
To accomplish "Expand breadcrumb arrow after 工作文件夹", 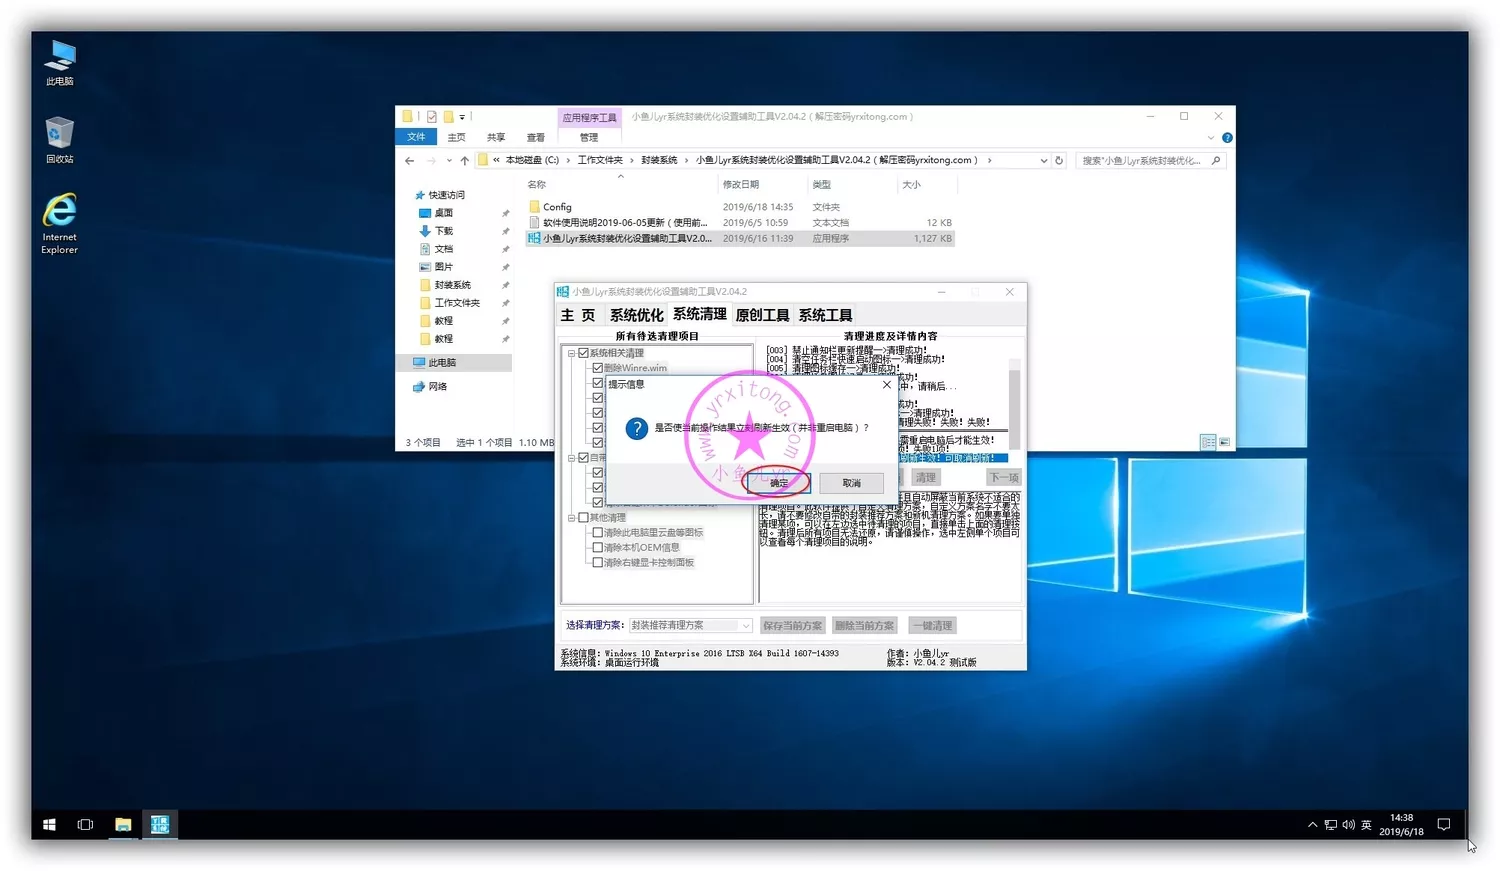I will tap(632, 160).
